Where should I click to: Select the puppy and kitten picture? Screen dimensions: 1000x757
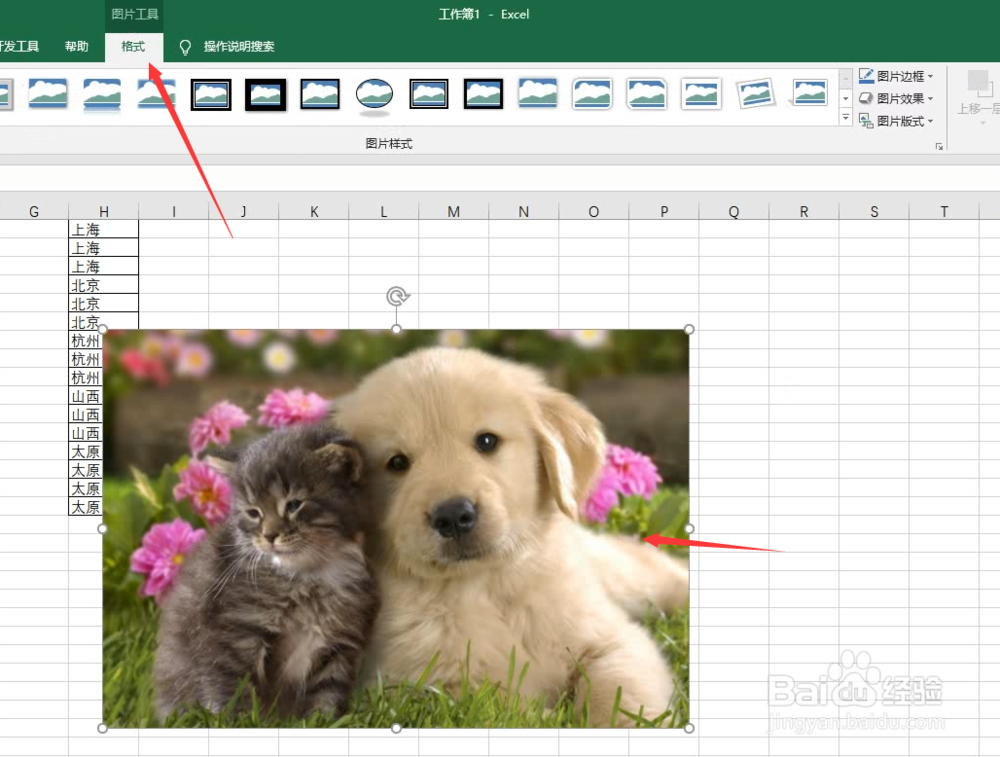[395, 529]
